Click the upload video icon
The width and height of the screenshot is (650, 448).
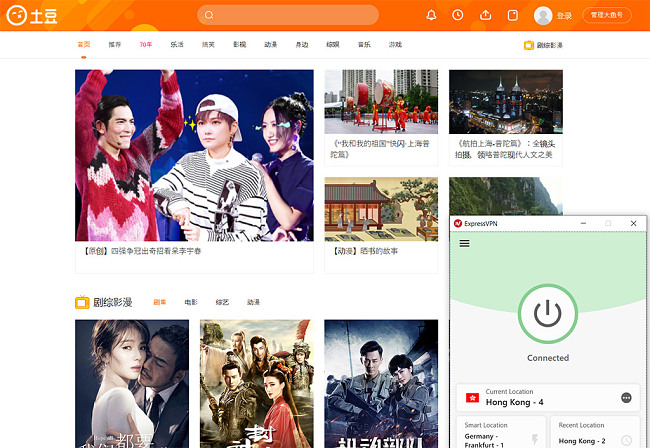click(485, 15)
